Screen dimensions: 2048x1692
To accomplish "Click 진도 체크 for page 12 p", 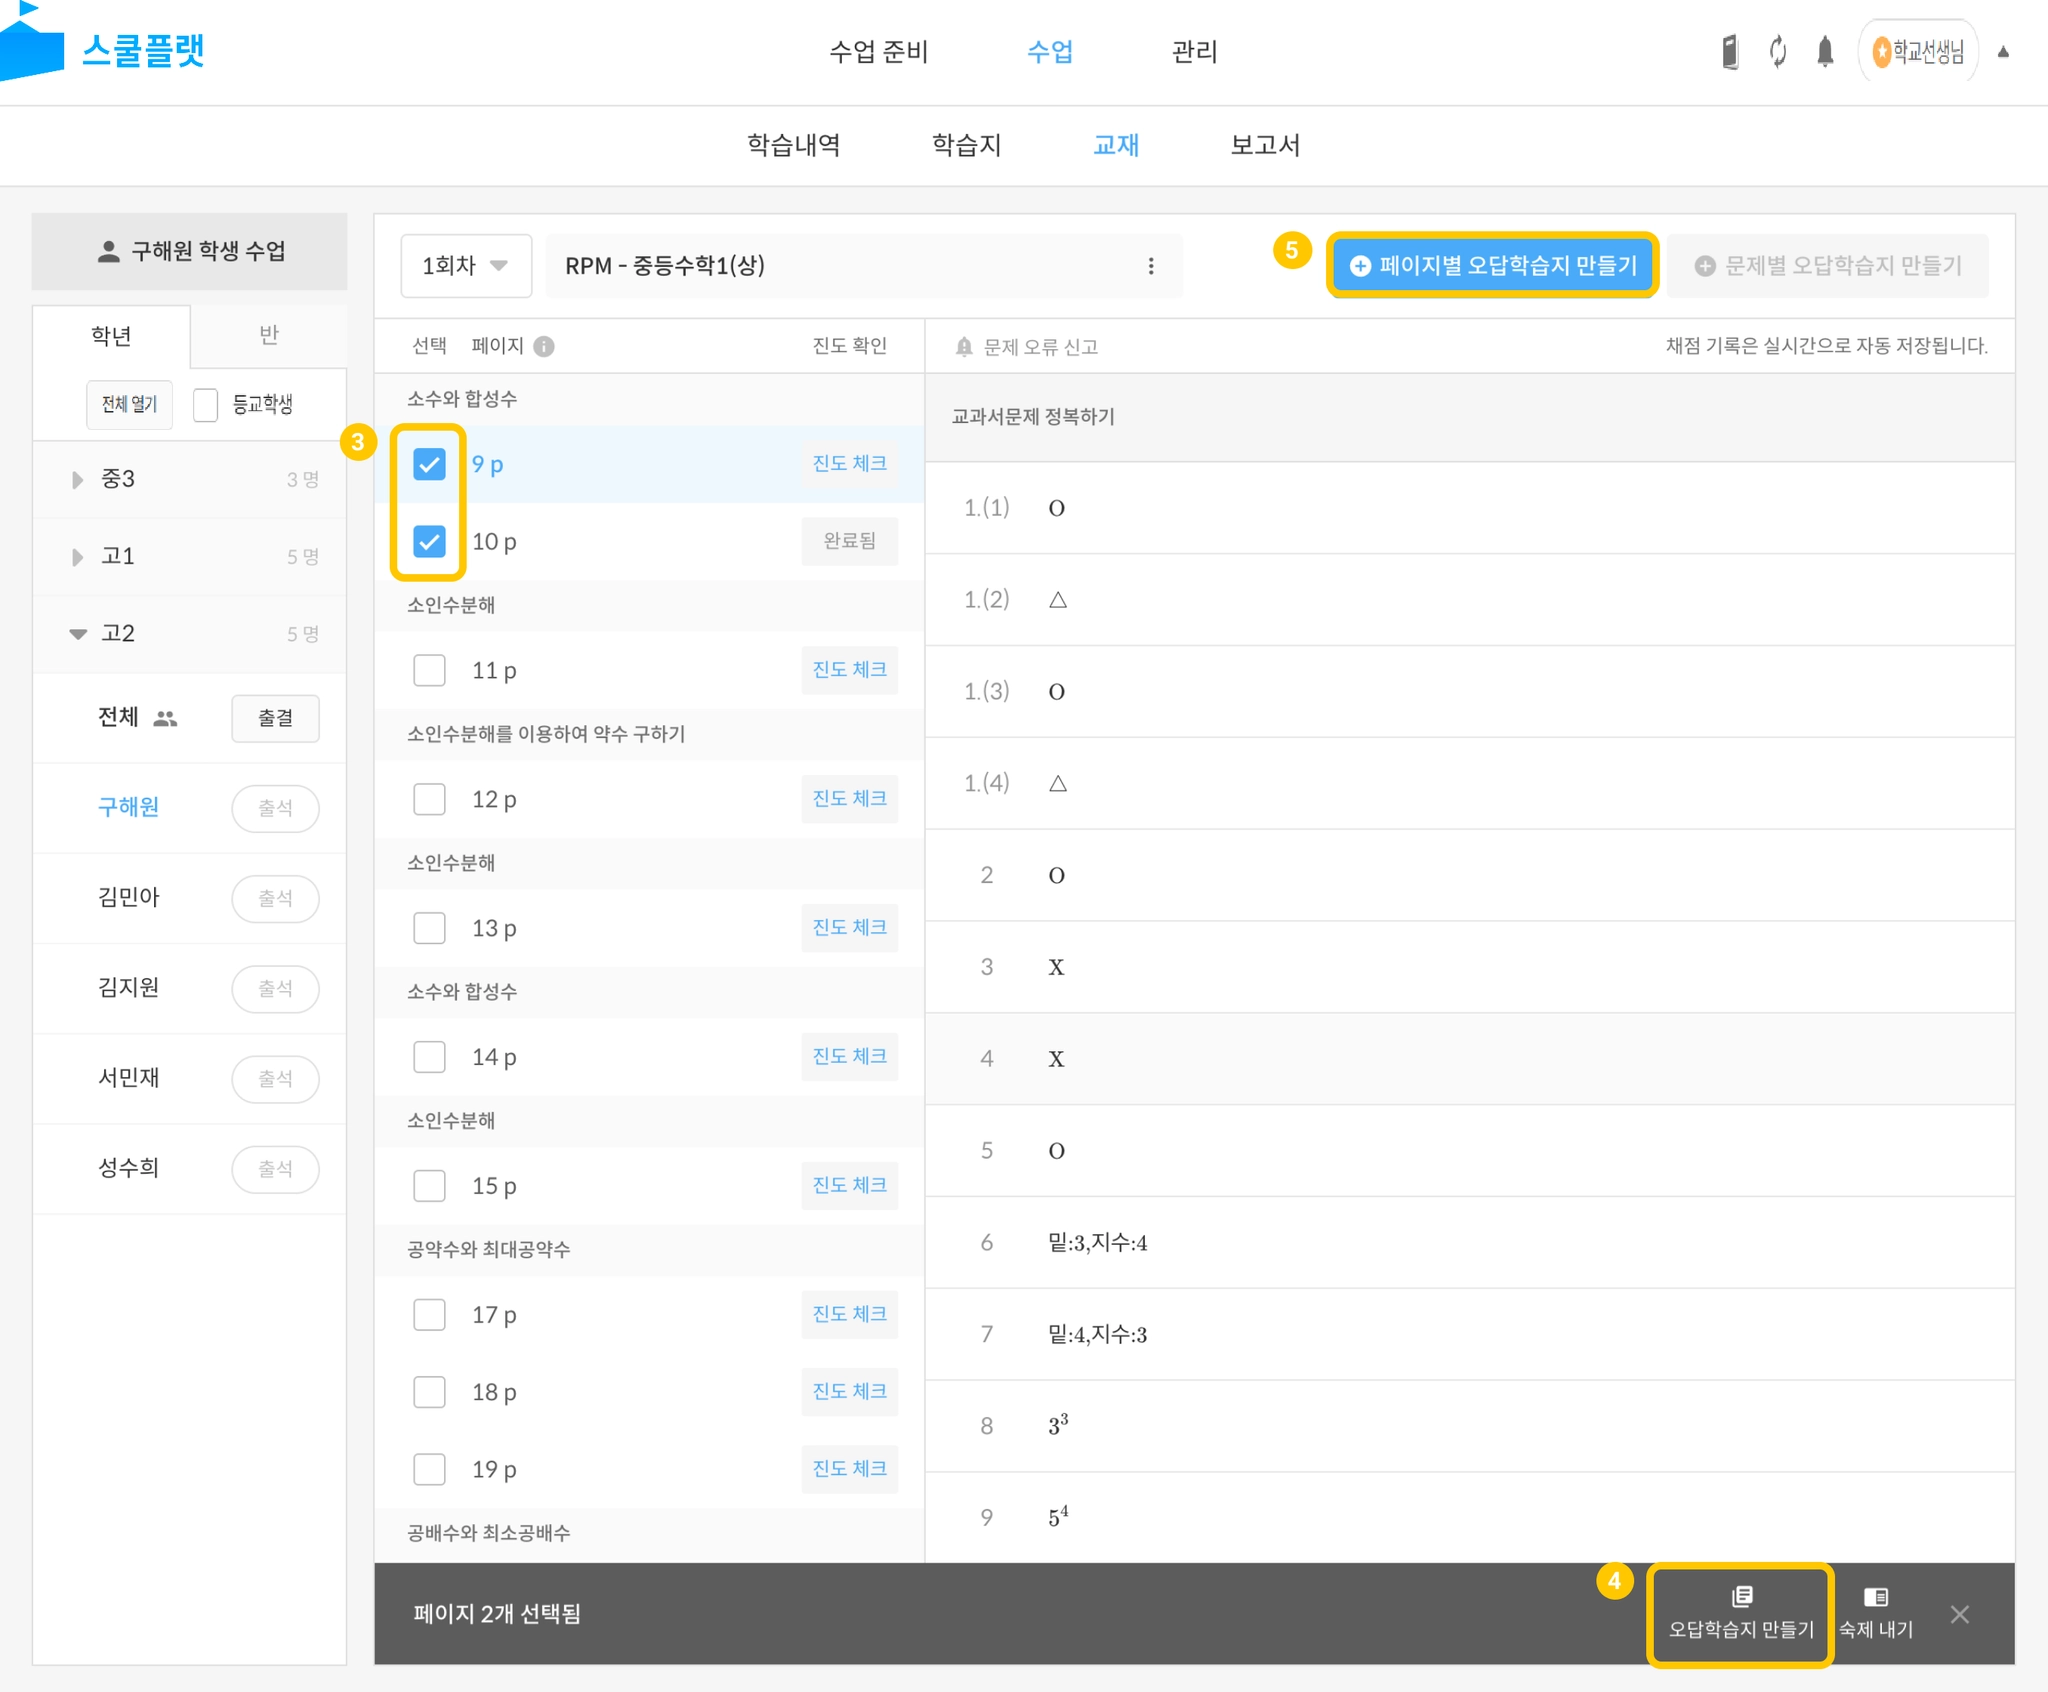I will click(849, 799).
